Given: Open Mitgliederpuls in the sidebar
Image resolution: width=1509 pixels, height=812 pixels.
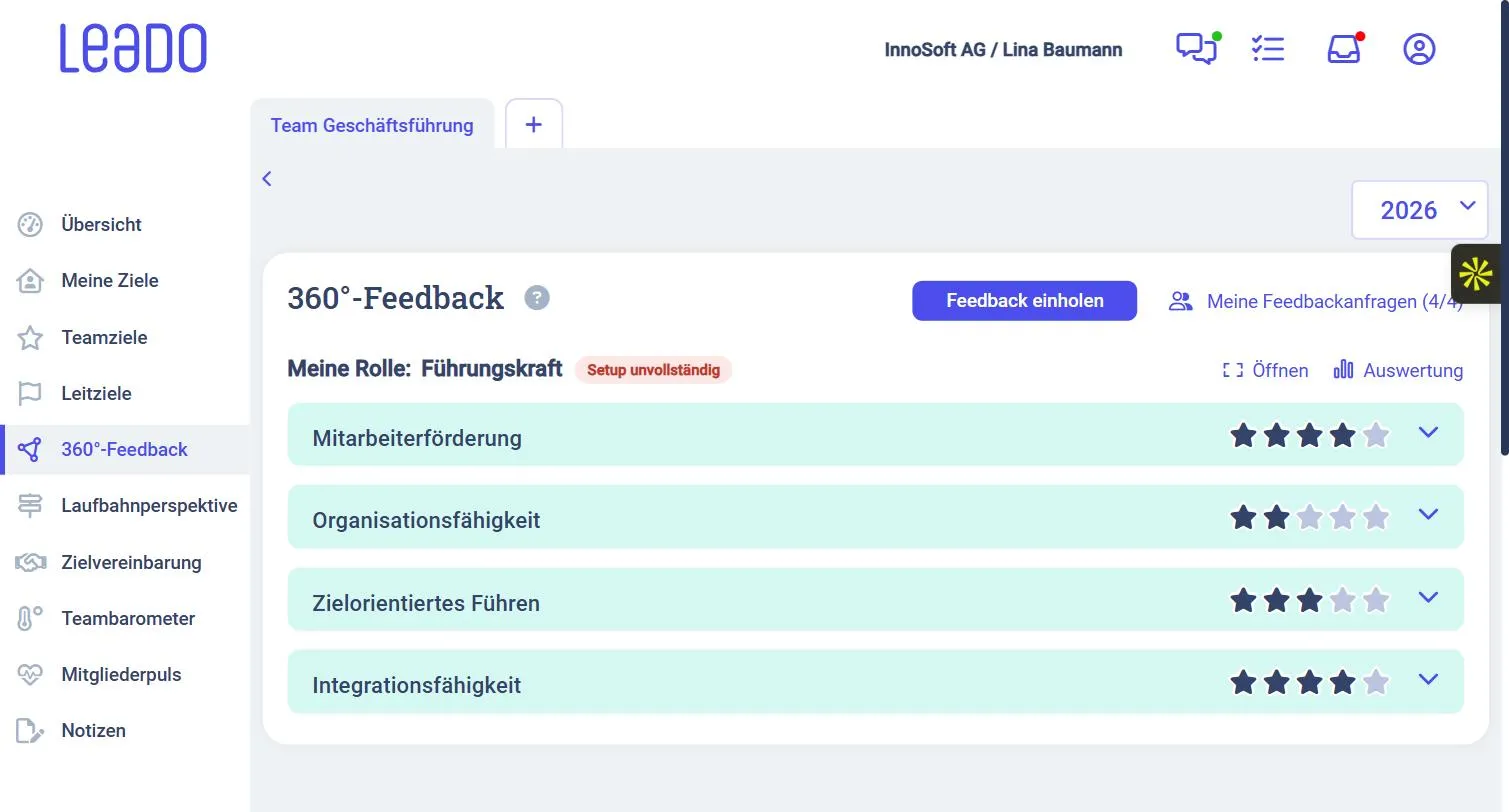Looking at the screenshot, I should [125, 674].
